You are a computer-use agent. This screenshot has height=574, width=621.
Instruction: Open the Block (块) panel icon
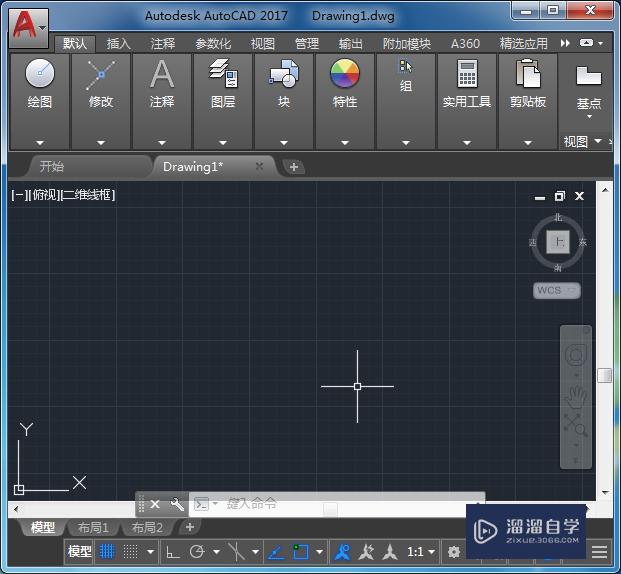[x=284, y=73]
